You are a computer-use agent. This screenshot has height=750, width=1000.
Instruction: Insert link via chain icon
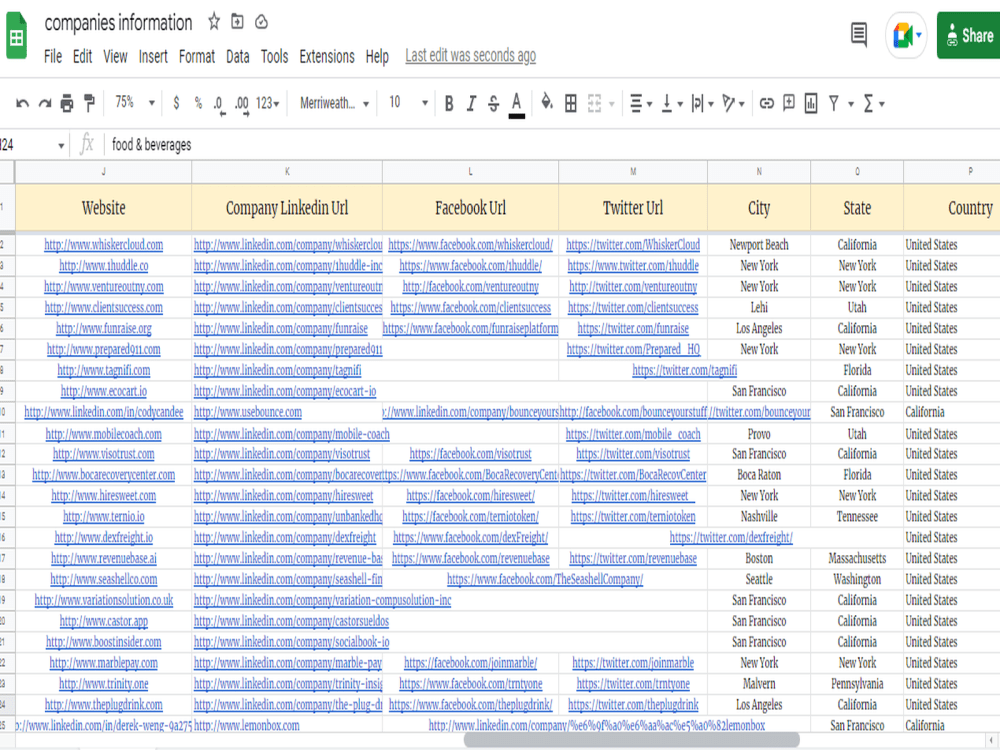767,103
